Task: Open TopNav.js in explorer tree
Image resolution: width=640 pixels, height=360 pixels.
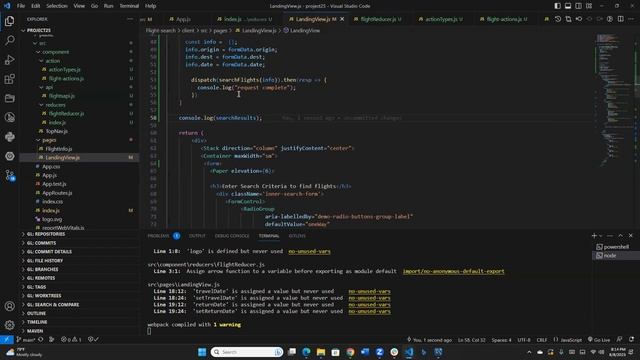Action: (x=56, y=131)
